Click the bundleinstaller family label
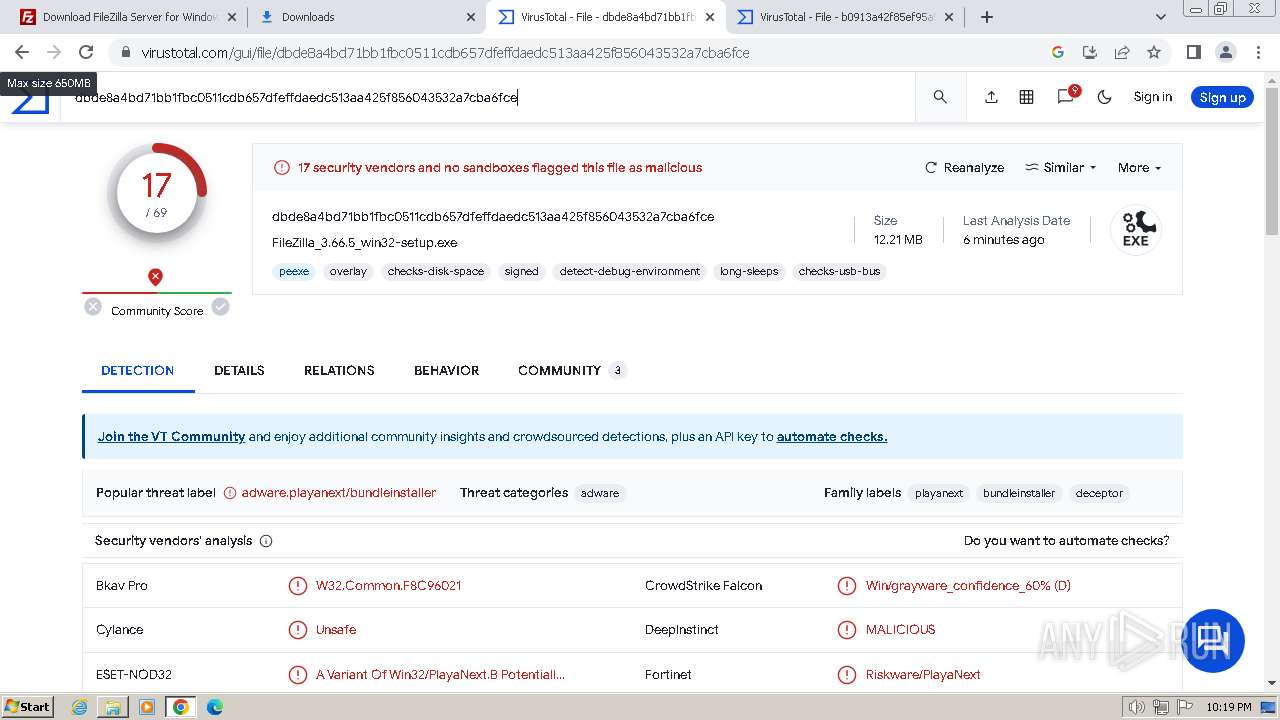This screenshot has height=720, width=1280. tap(1019, 493)
